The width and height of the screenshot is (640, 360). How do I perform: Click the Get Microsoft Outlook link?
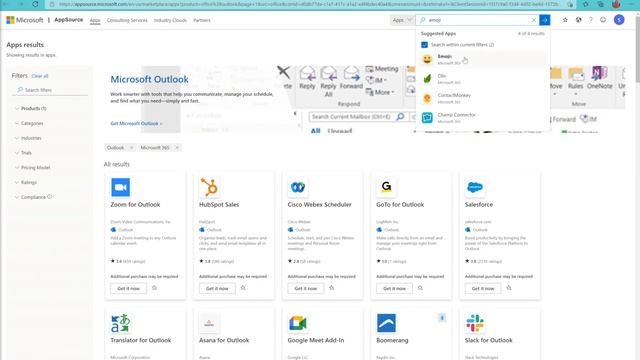click(x=136, y=123)
